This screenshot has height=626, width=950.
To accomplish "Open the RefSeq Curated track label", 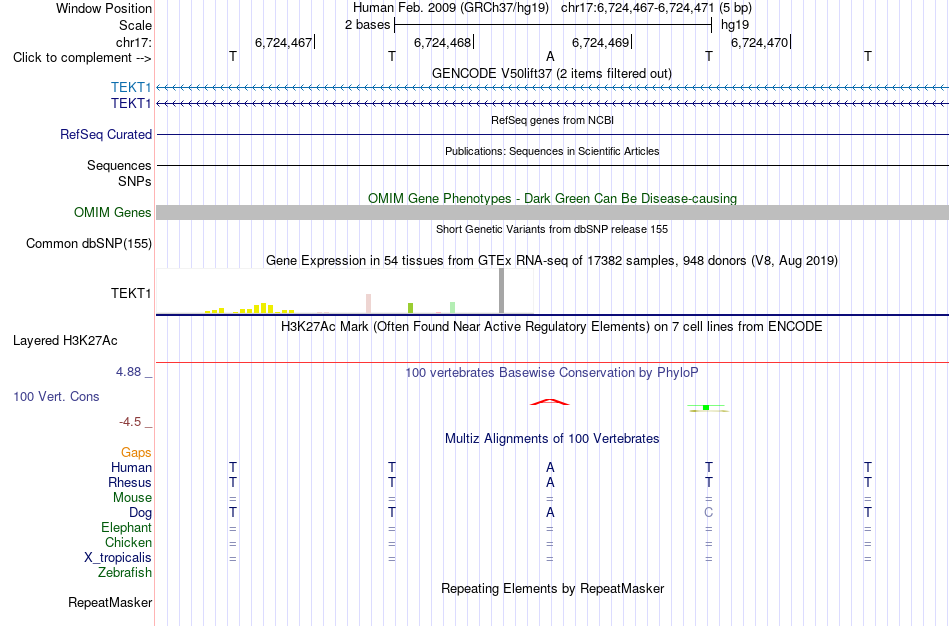I will pos(106,135).
